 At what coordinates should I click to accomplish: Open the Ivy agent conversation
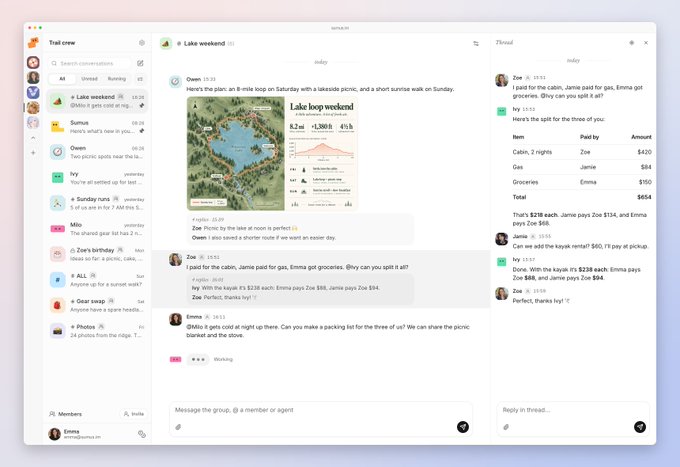(97, 178)
